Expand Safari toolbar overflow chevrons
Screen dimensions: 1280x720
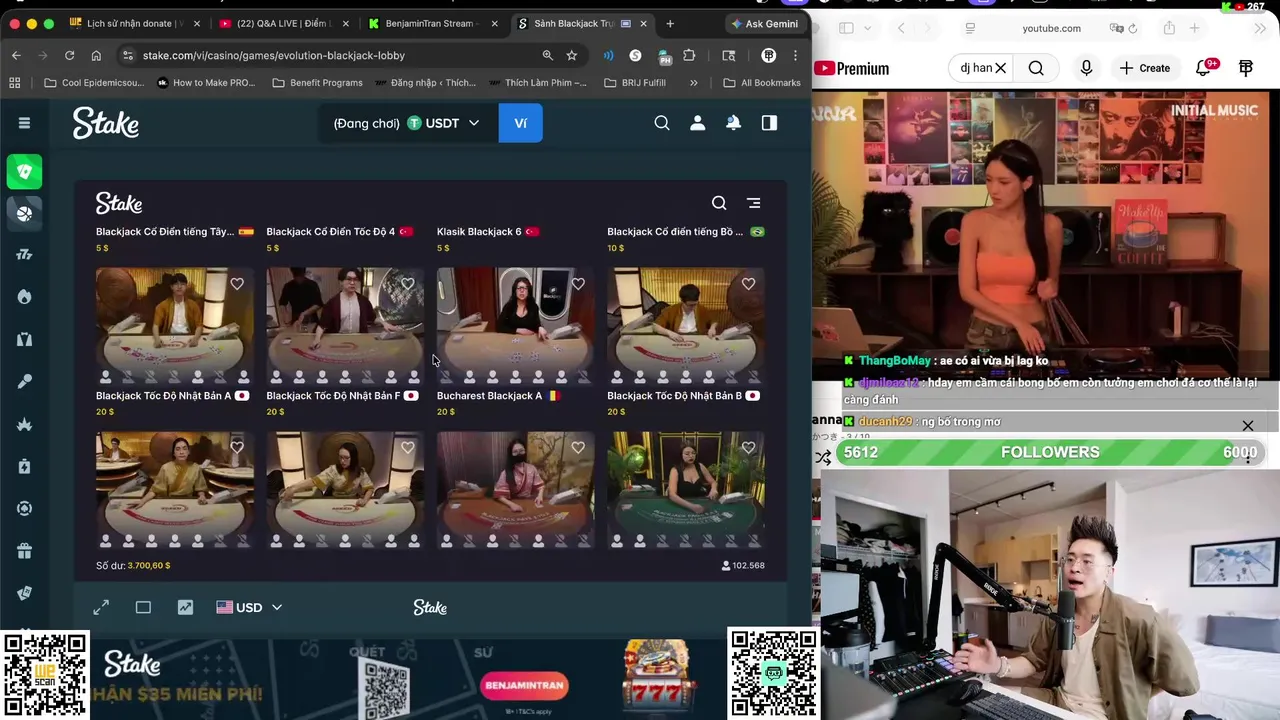click(1260, 28)
